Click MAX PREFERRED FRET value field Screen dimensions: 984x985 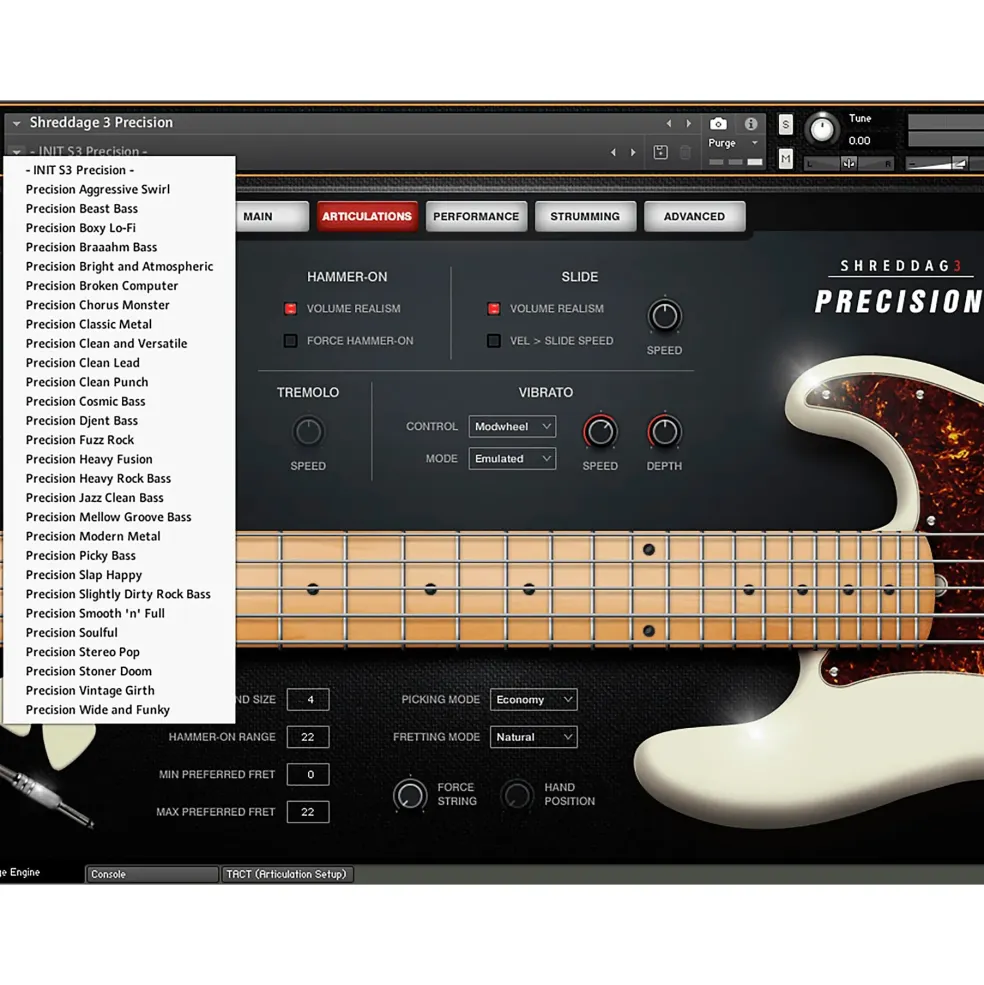308,812
